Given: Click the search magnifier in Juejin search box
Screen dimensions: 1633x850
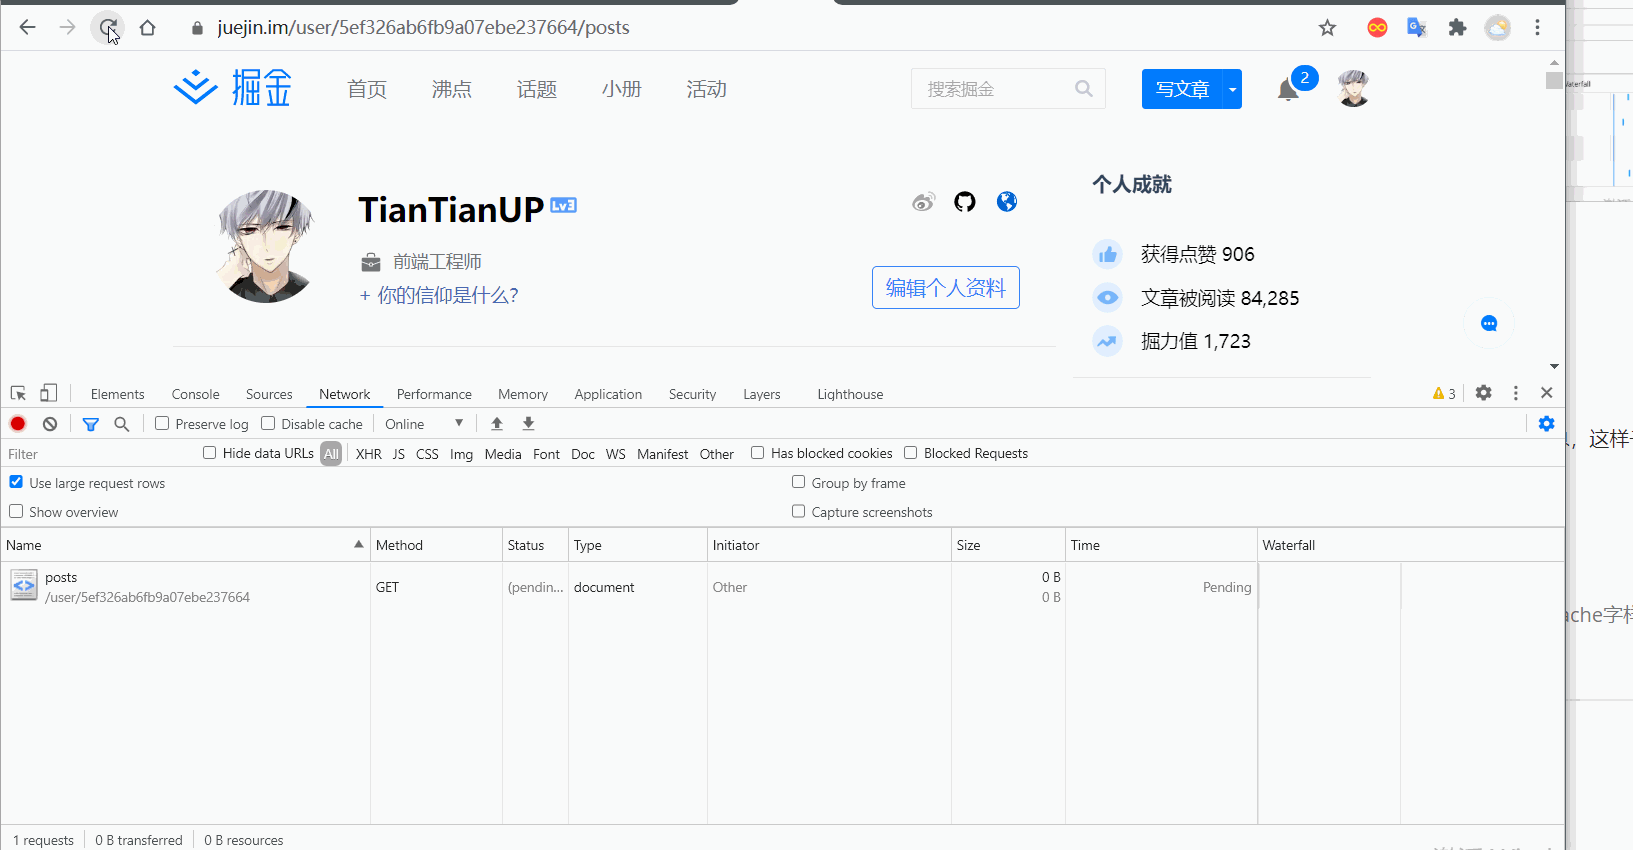Looking at the screenshot, I should click(x=1083, y=89).
